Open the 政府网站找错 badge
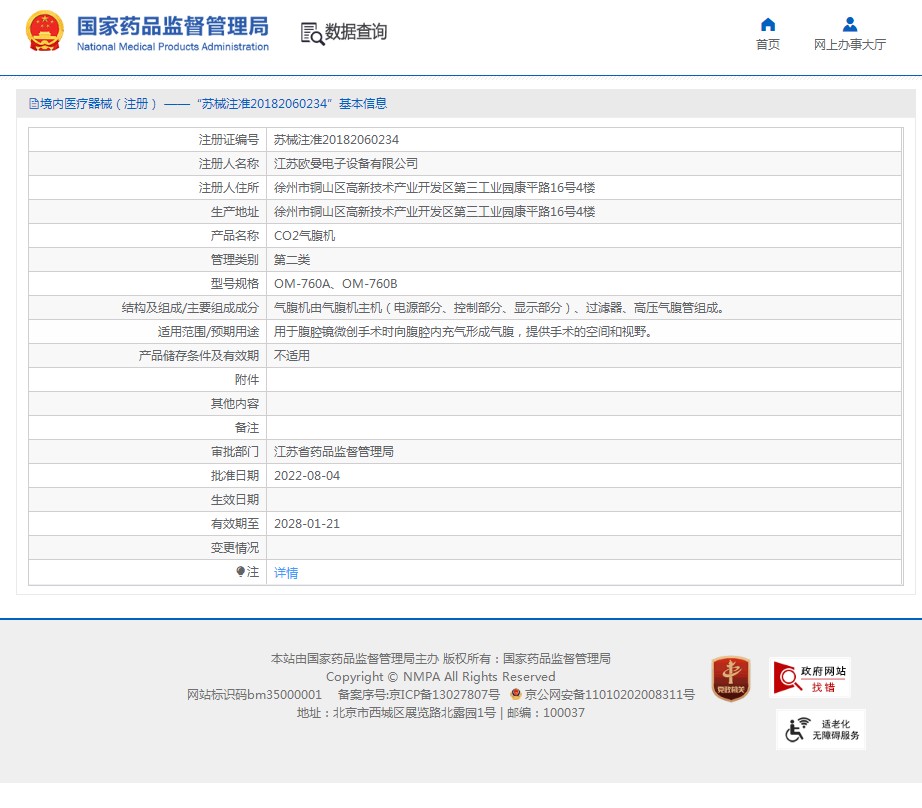The width and height of the screenshot is (922, 808). (810, 677)
